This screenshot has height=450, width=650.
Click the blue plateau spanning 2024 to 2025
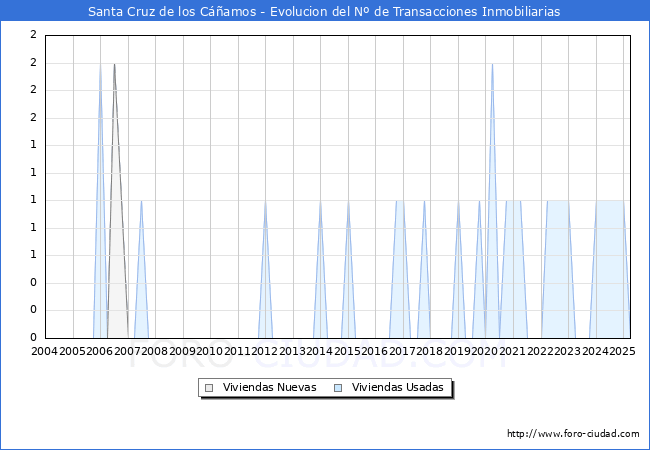[x=610, y=269]
